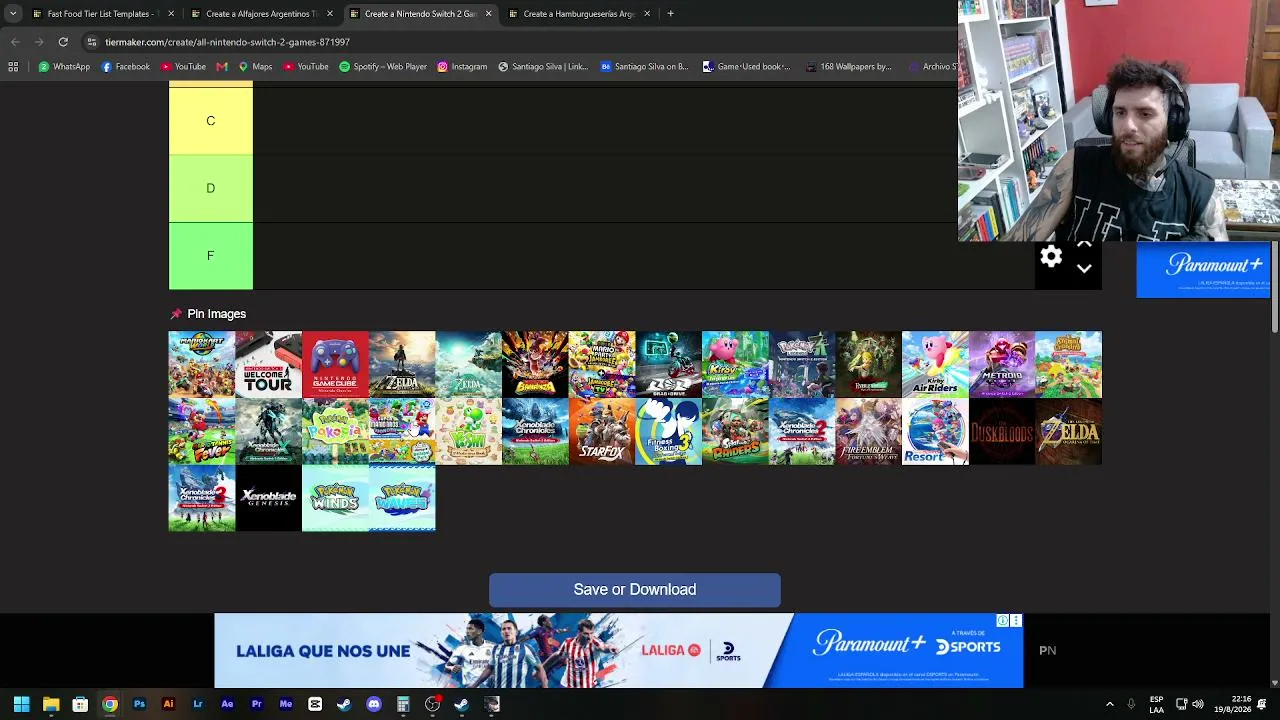Open the WhatsApp bookmark
Image resolution: width=1280 pixels, height=720 pixels.
coord(64,67)
